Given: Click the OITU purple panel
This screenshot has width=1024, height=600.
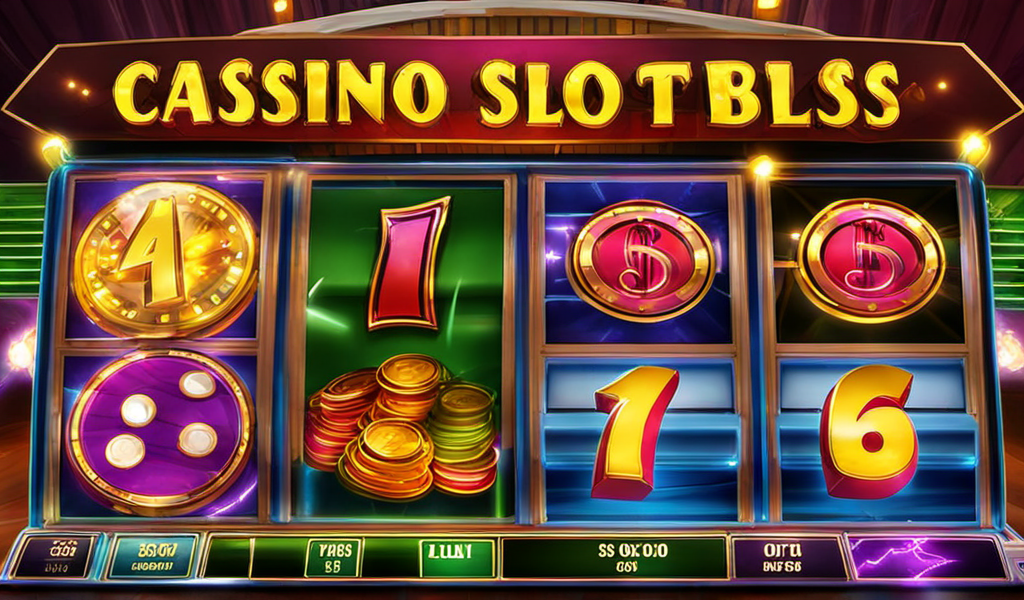Looking at the screenshot, I should point(788,558).
